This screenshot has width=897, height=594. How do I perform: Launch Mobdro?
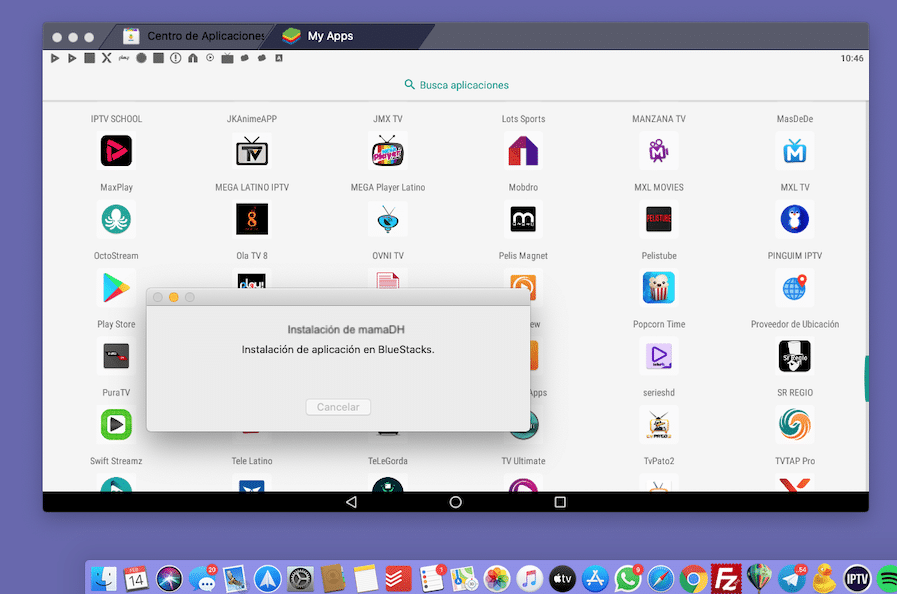pyautogui.click(x=523, y=150)
